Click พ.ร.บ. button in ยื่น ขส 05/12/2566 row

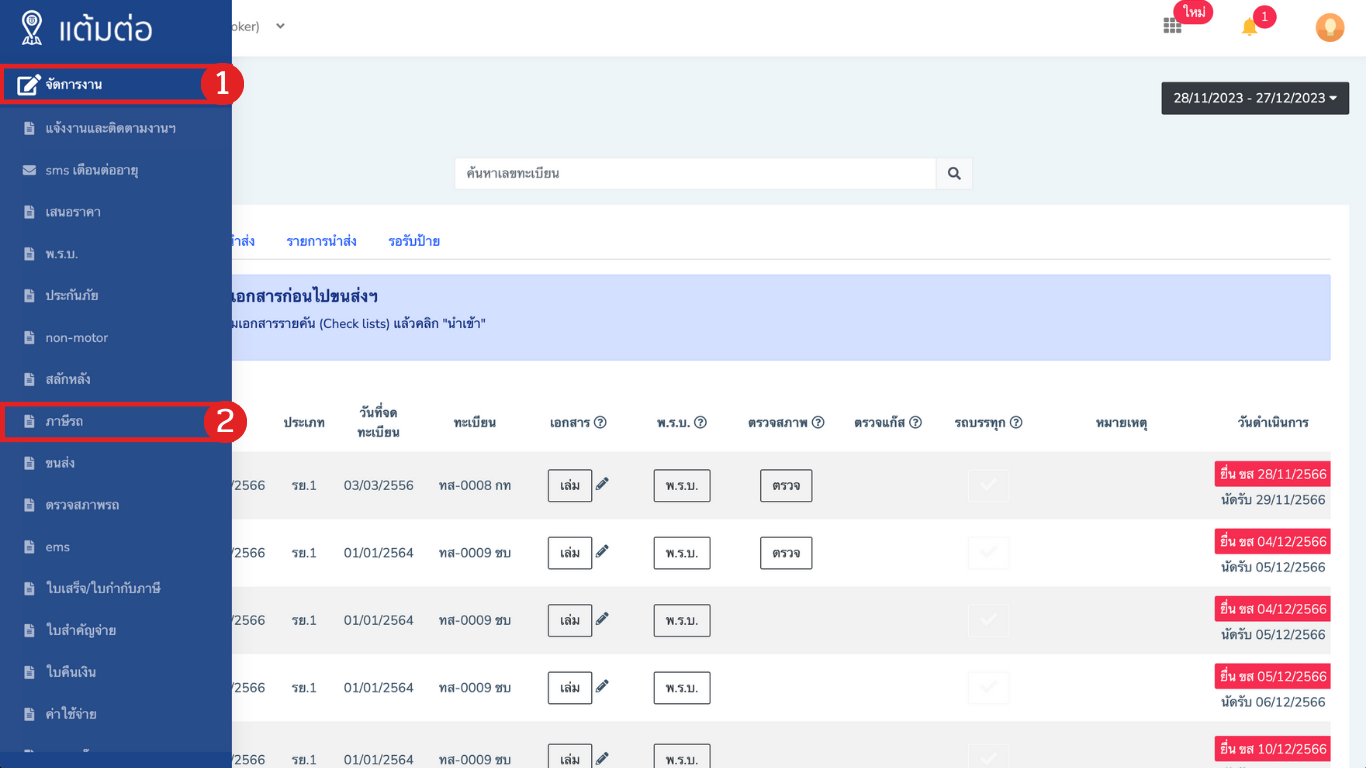(682, 687)
